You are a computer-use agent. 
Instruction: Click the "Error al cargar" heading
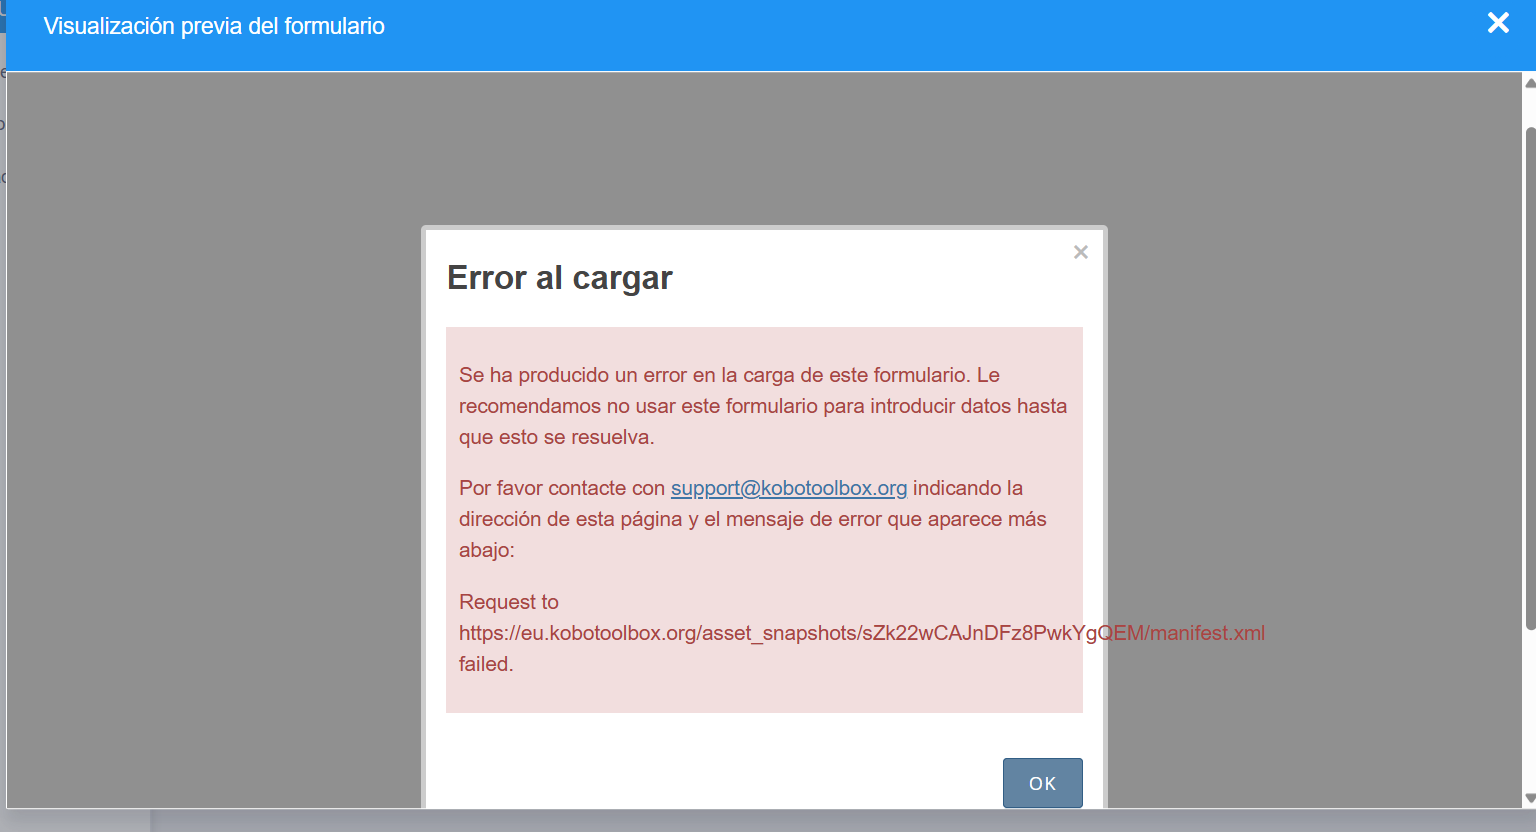tap(559, 278)
